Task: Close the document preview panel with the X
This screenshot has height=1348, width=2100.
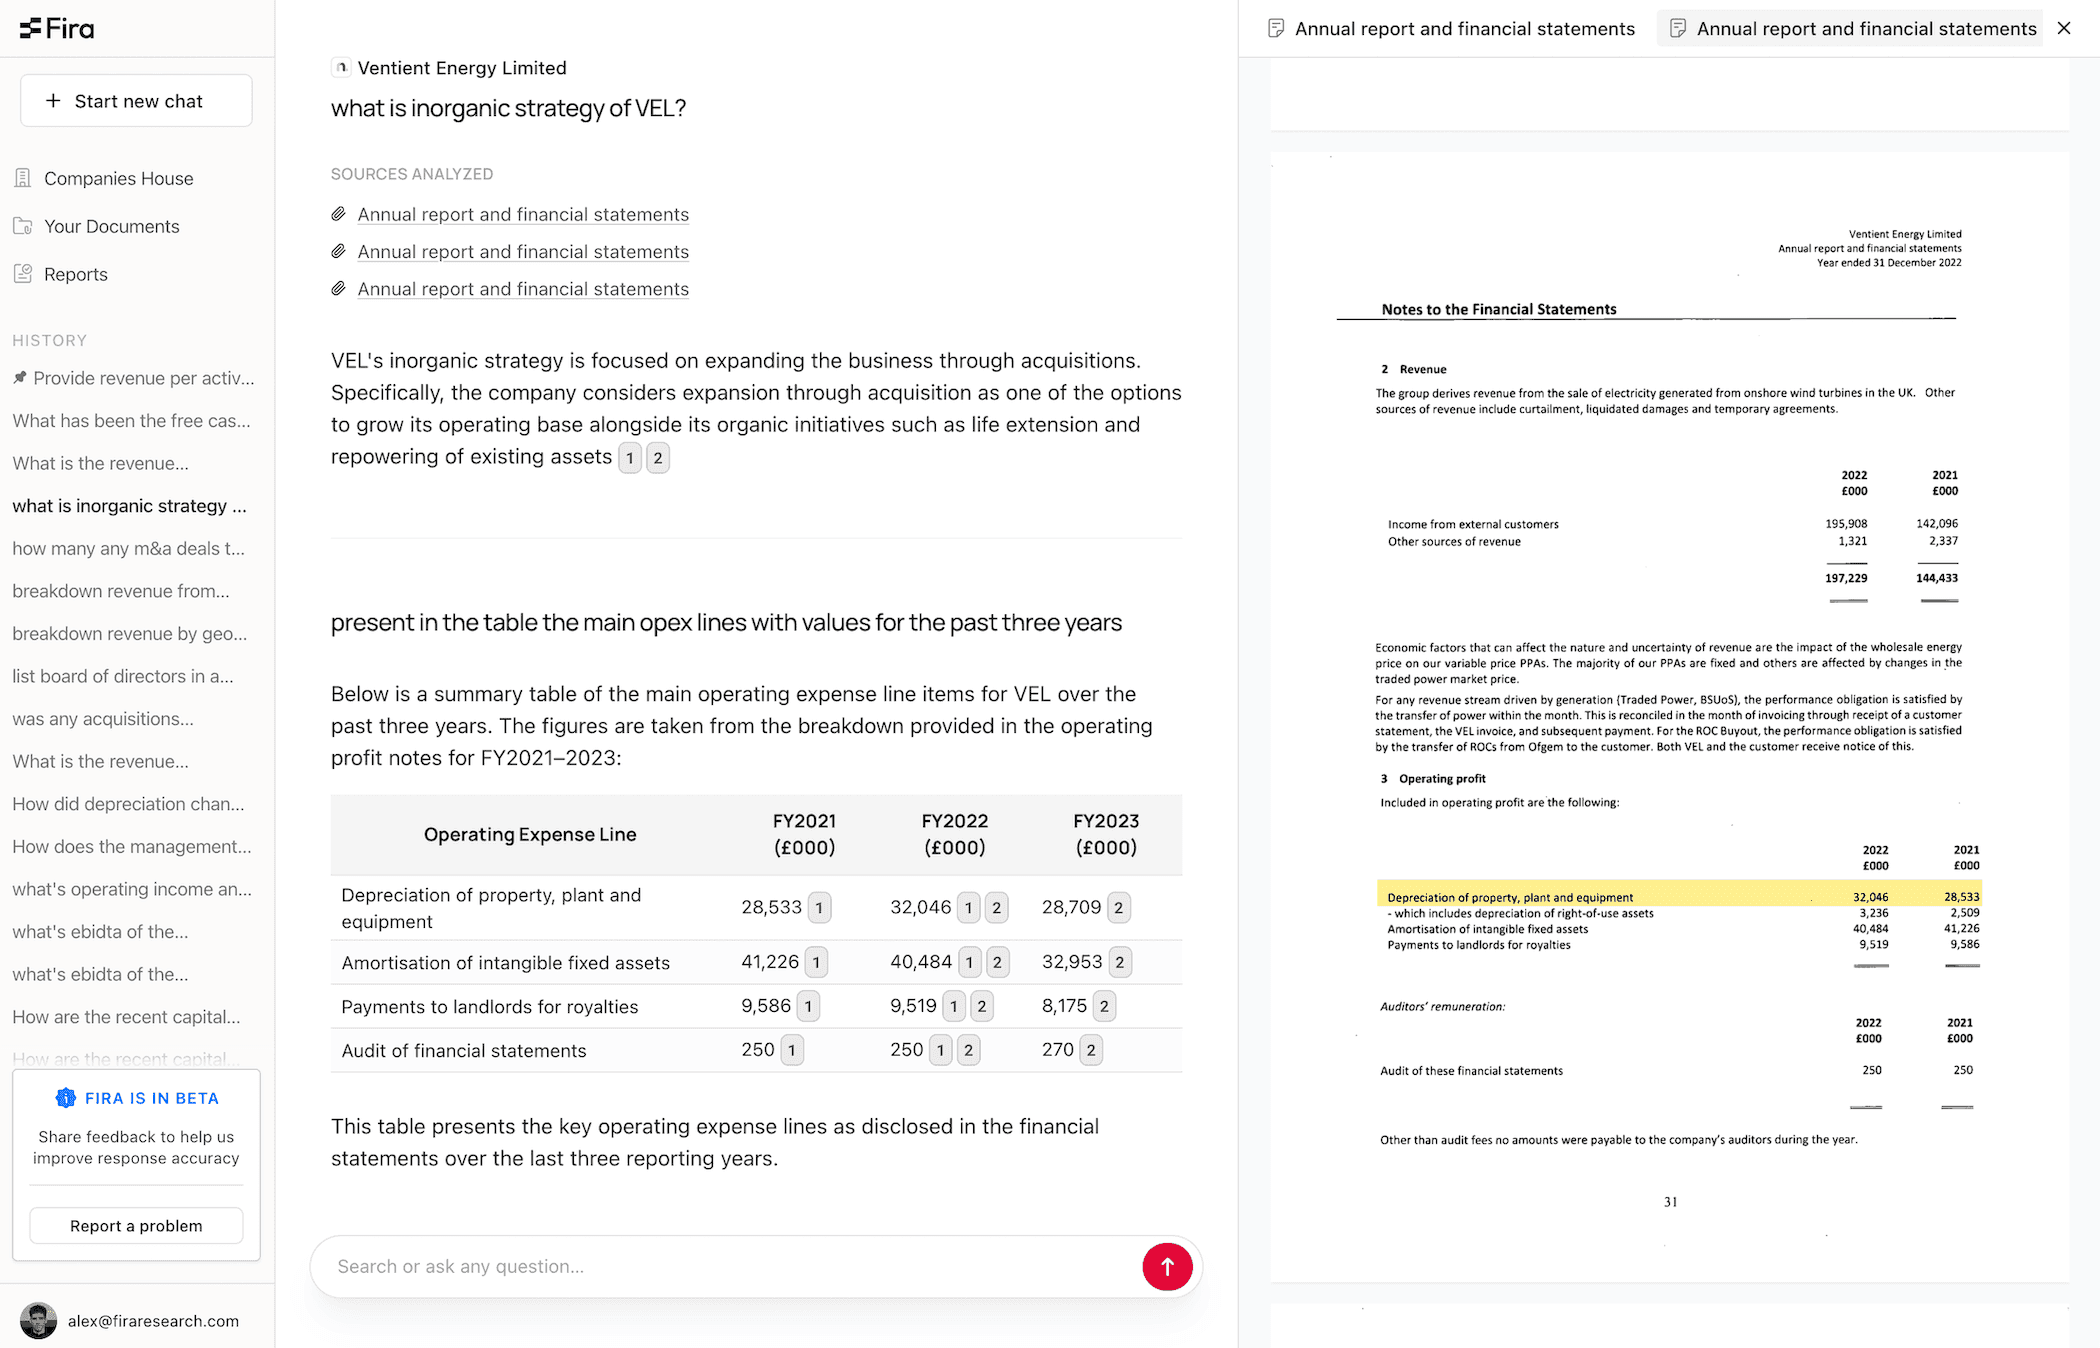Action: 2065,28
